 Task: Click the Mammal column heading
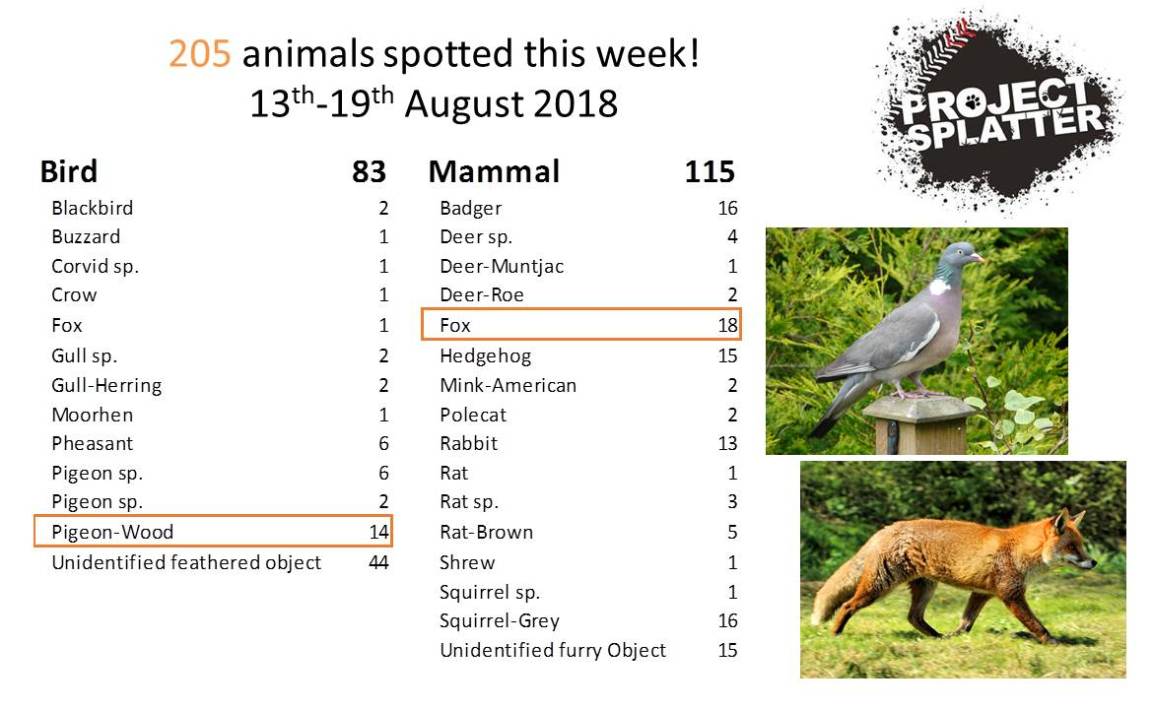click(494, 172)
